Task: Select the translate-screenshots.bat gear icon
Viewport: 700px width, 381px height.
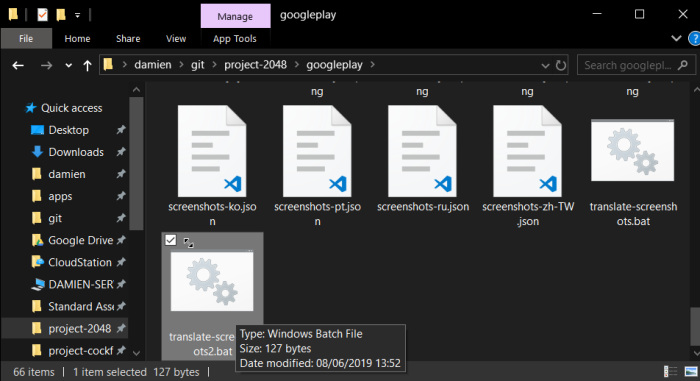Action: (x=632, y=150)
